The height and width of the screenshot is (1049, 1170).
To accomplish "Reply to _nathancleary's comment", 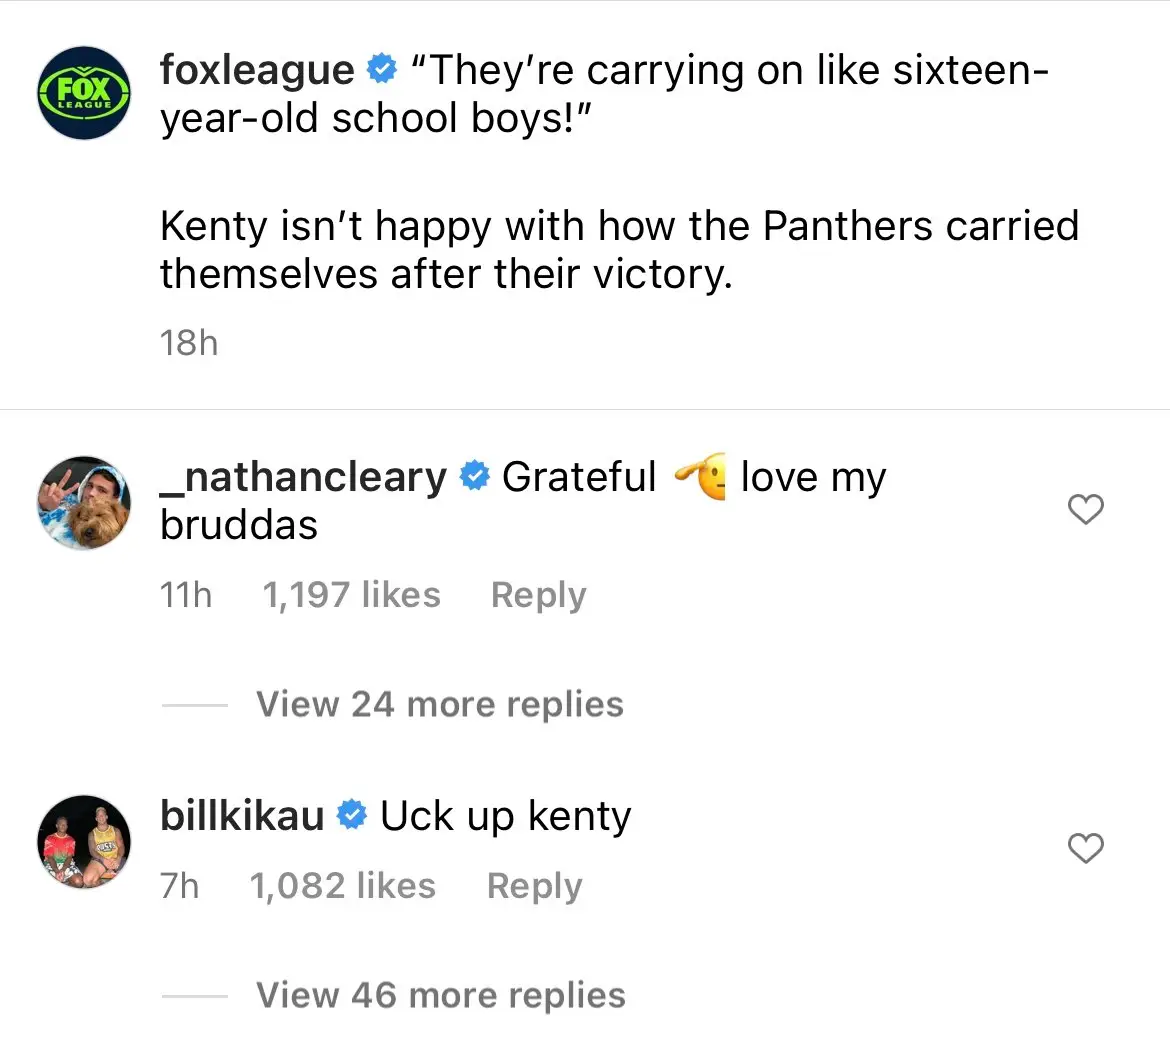I will [538, 595].
